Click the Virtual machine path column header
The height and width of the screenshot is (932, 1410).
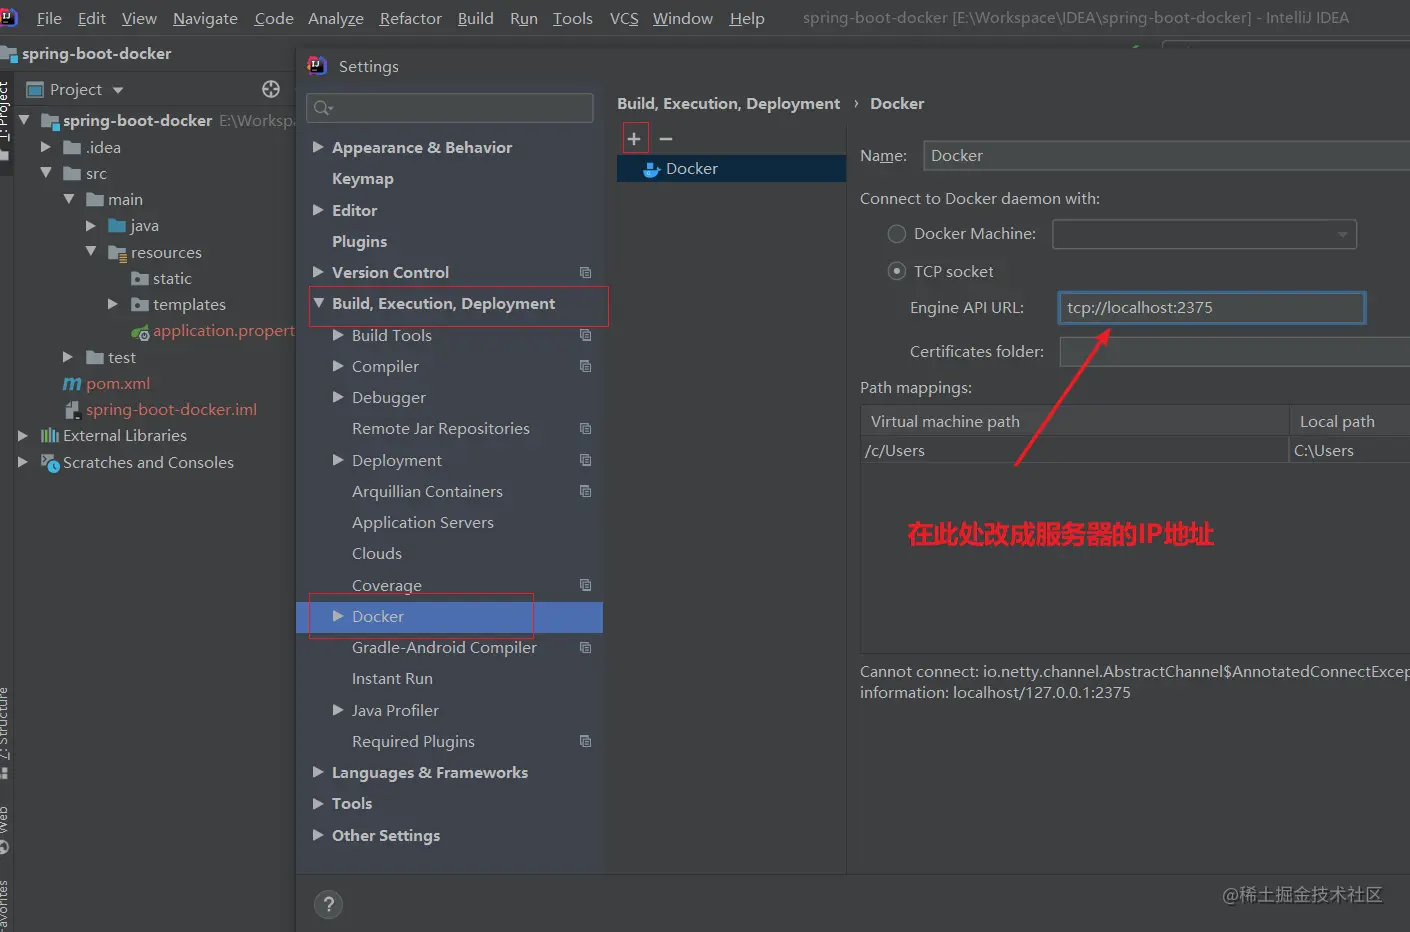pyautogui.click(x=1075, y=421)
